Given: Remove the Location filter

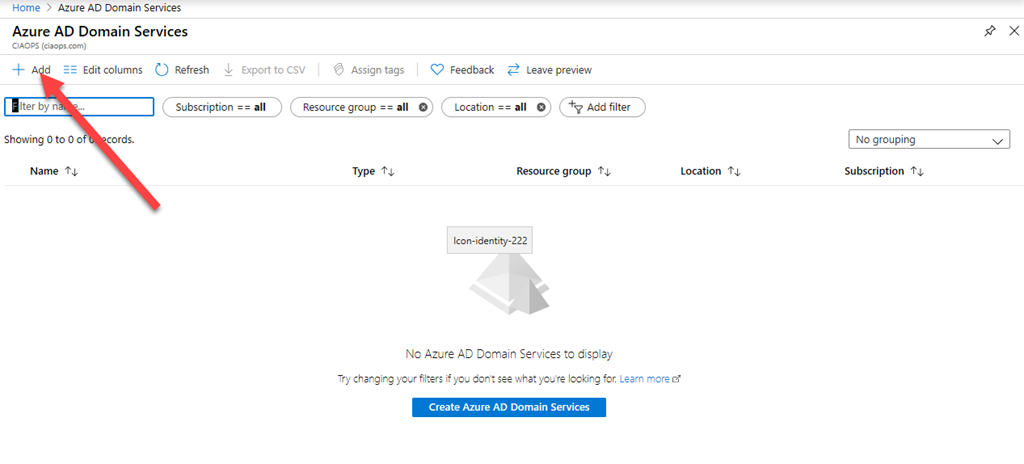Looking at the screenshot, I should click(x=541, y=107).
